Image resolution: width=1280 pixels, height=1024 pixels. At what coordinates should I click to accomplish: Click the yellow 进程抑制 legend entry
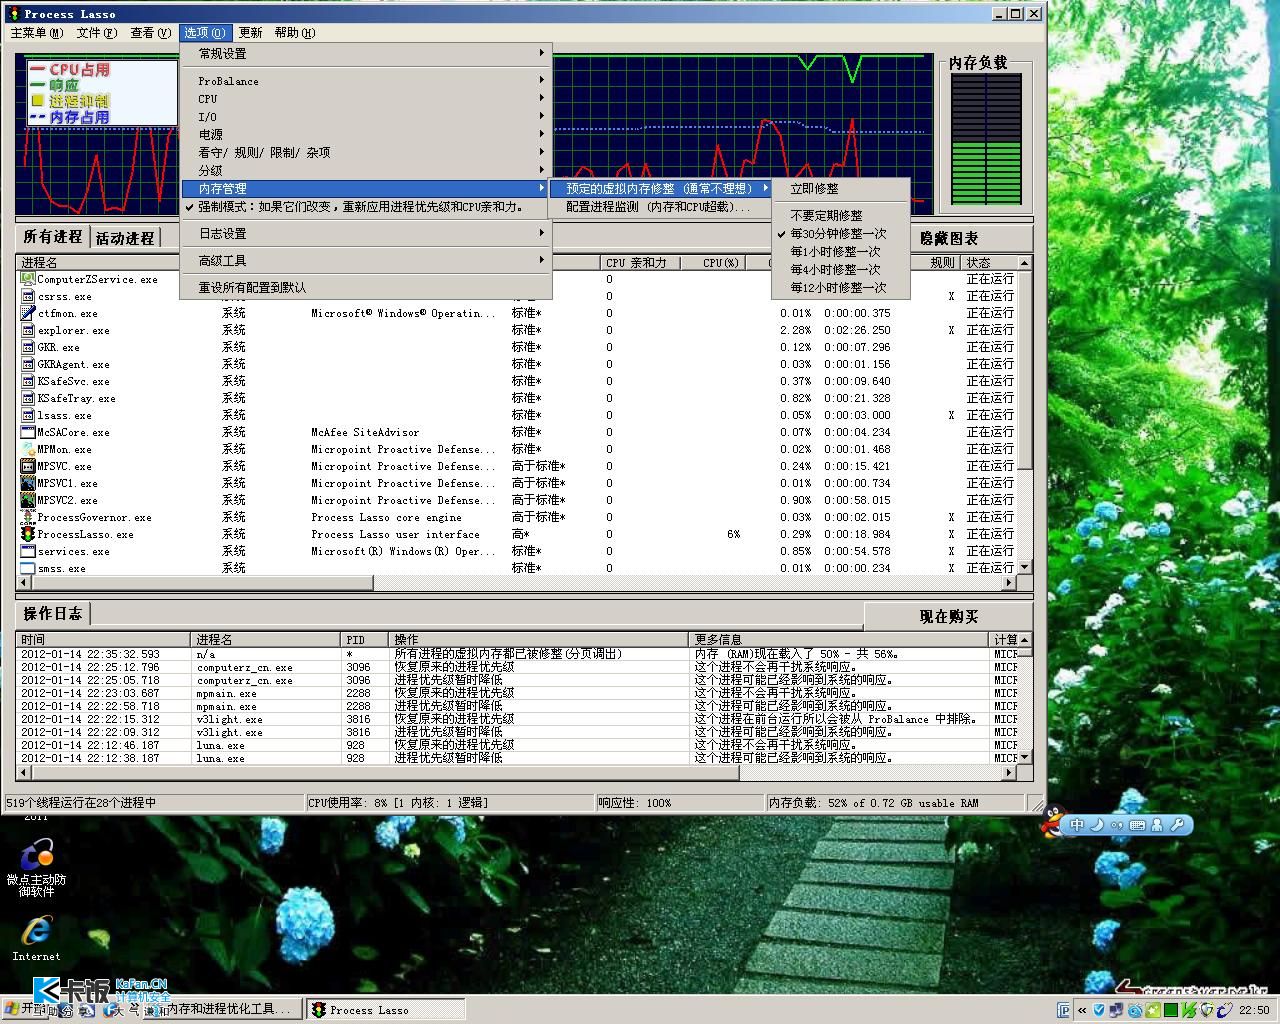coord(70,101)
